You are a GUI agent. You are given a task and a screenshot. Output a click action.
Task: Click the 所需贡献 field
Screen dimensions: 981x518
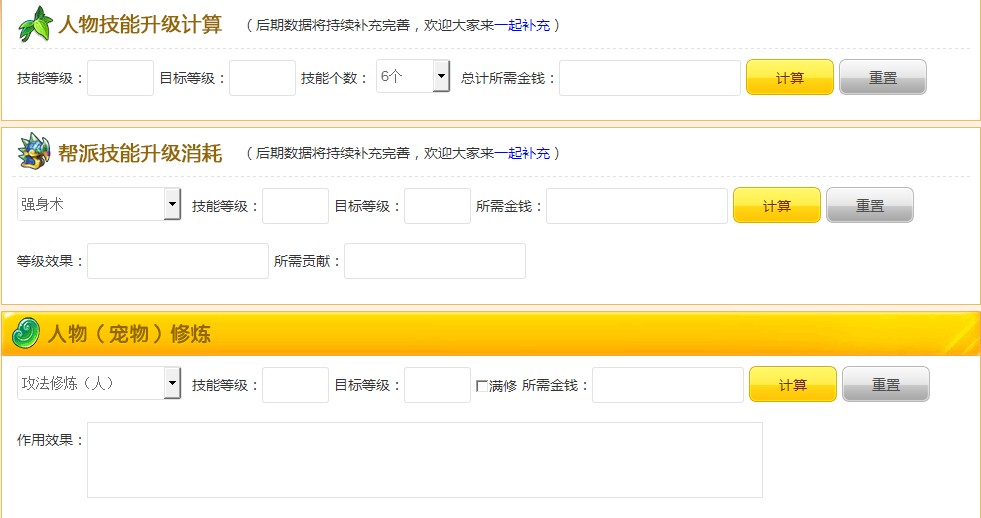435,261
